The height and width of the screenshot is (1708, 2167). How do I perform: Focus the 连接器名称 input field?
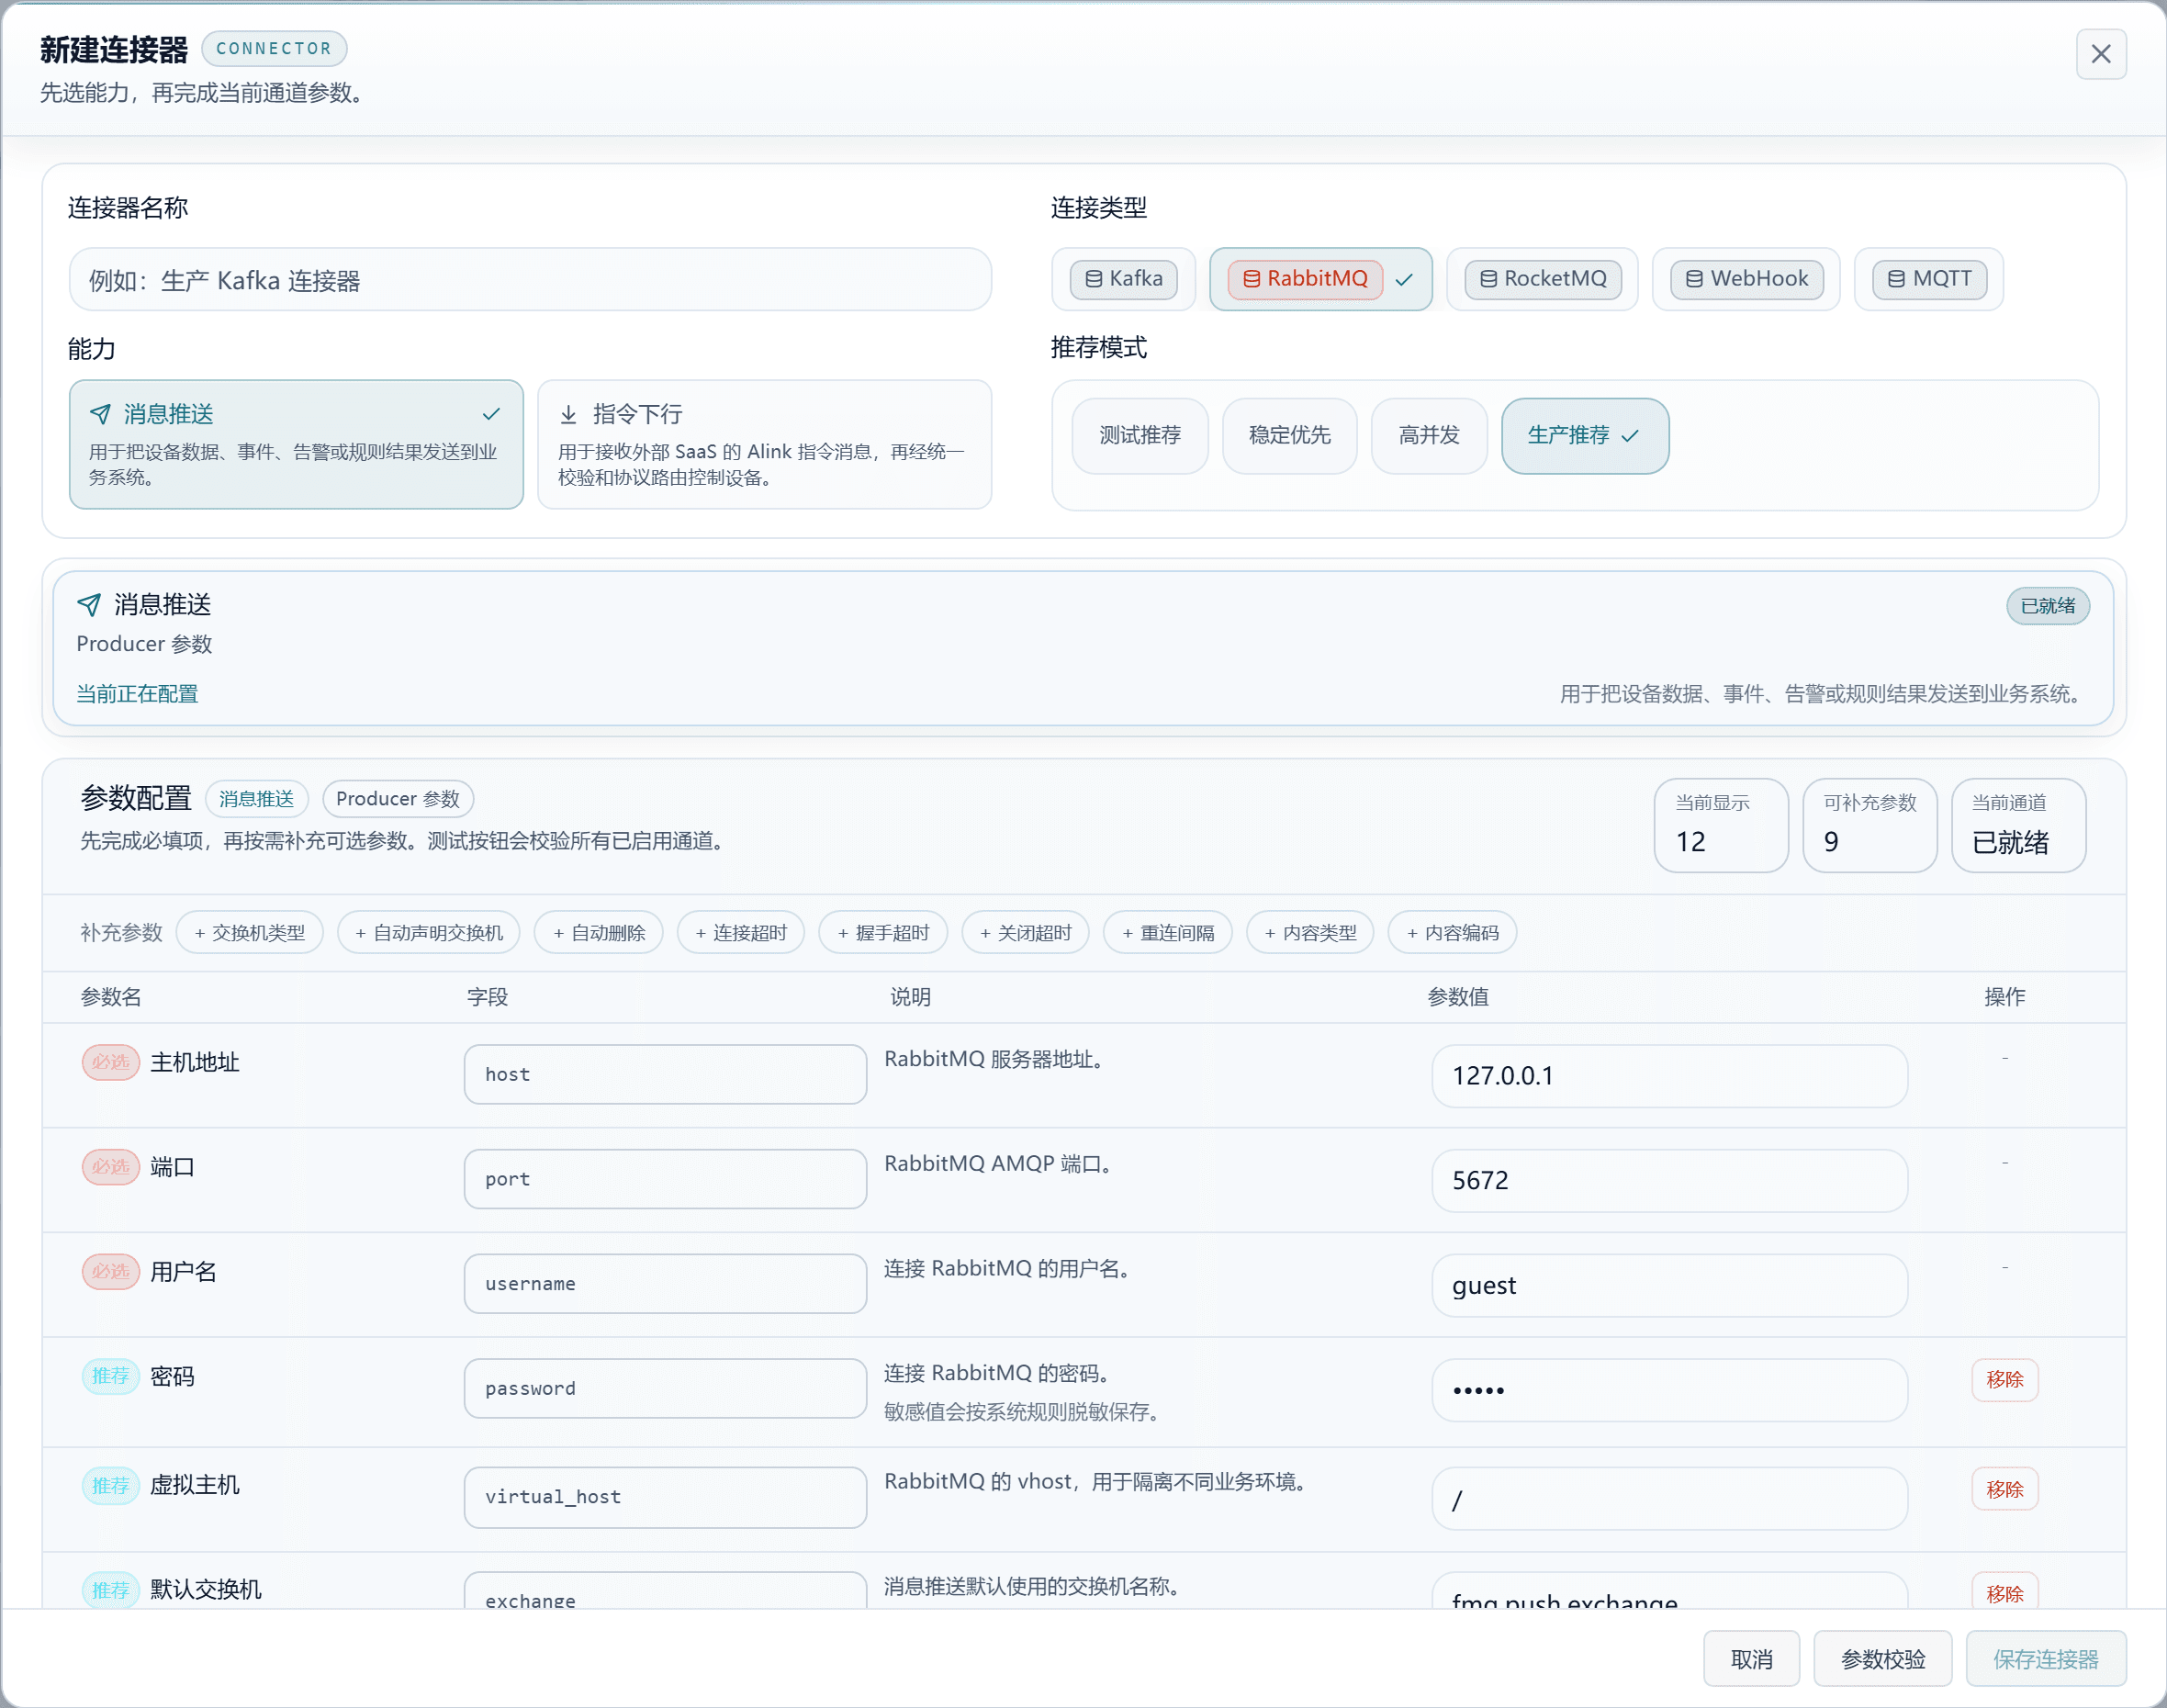[x=530, y=280]
